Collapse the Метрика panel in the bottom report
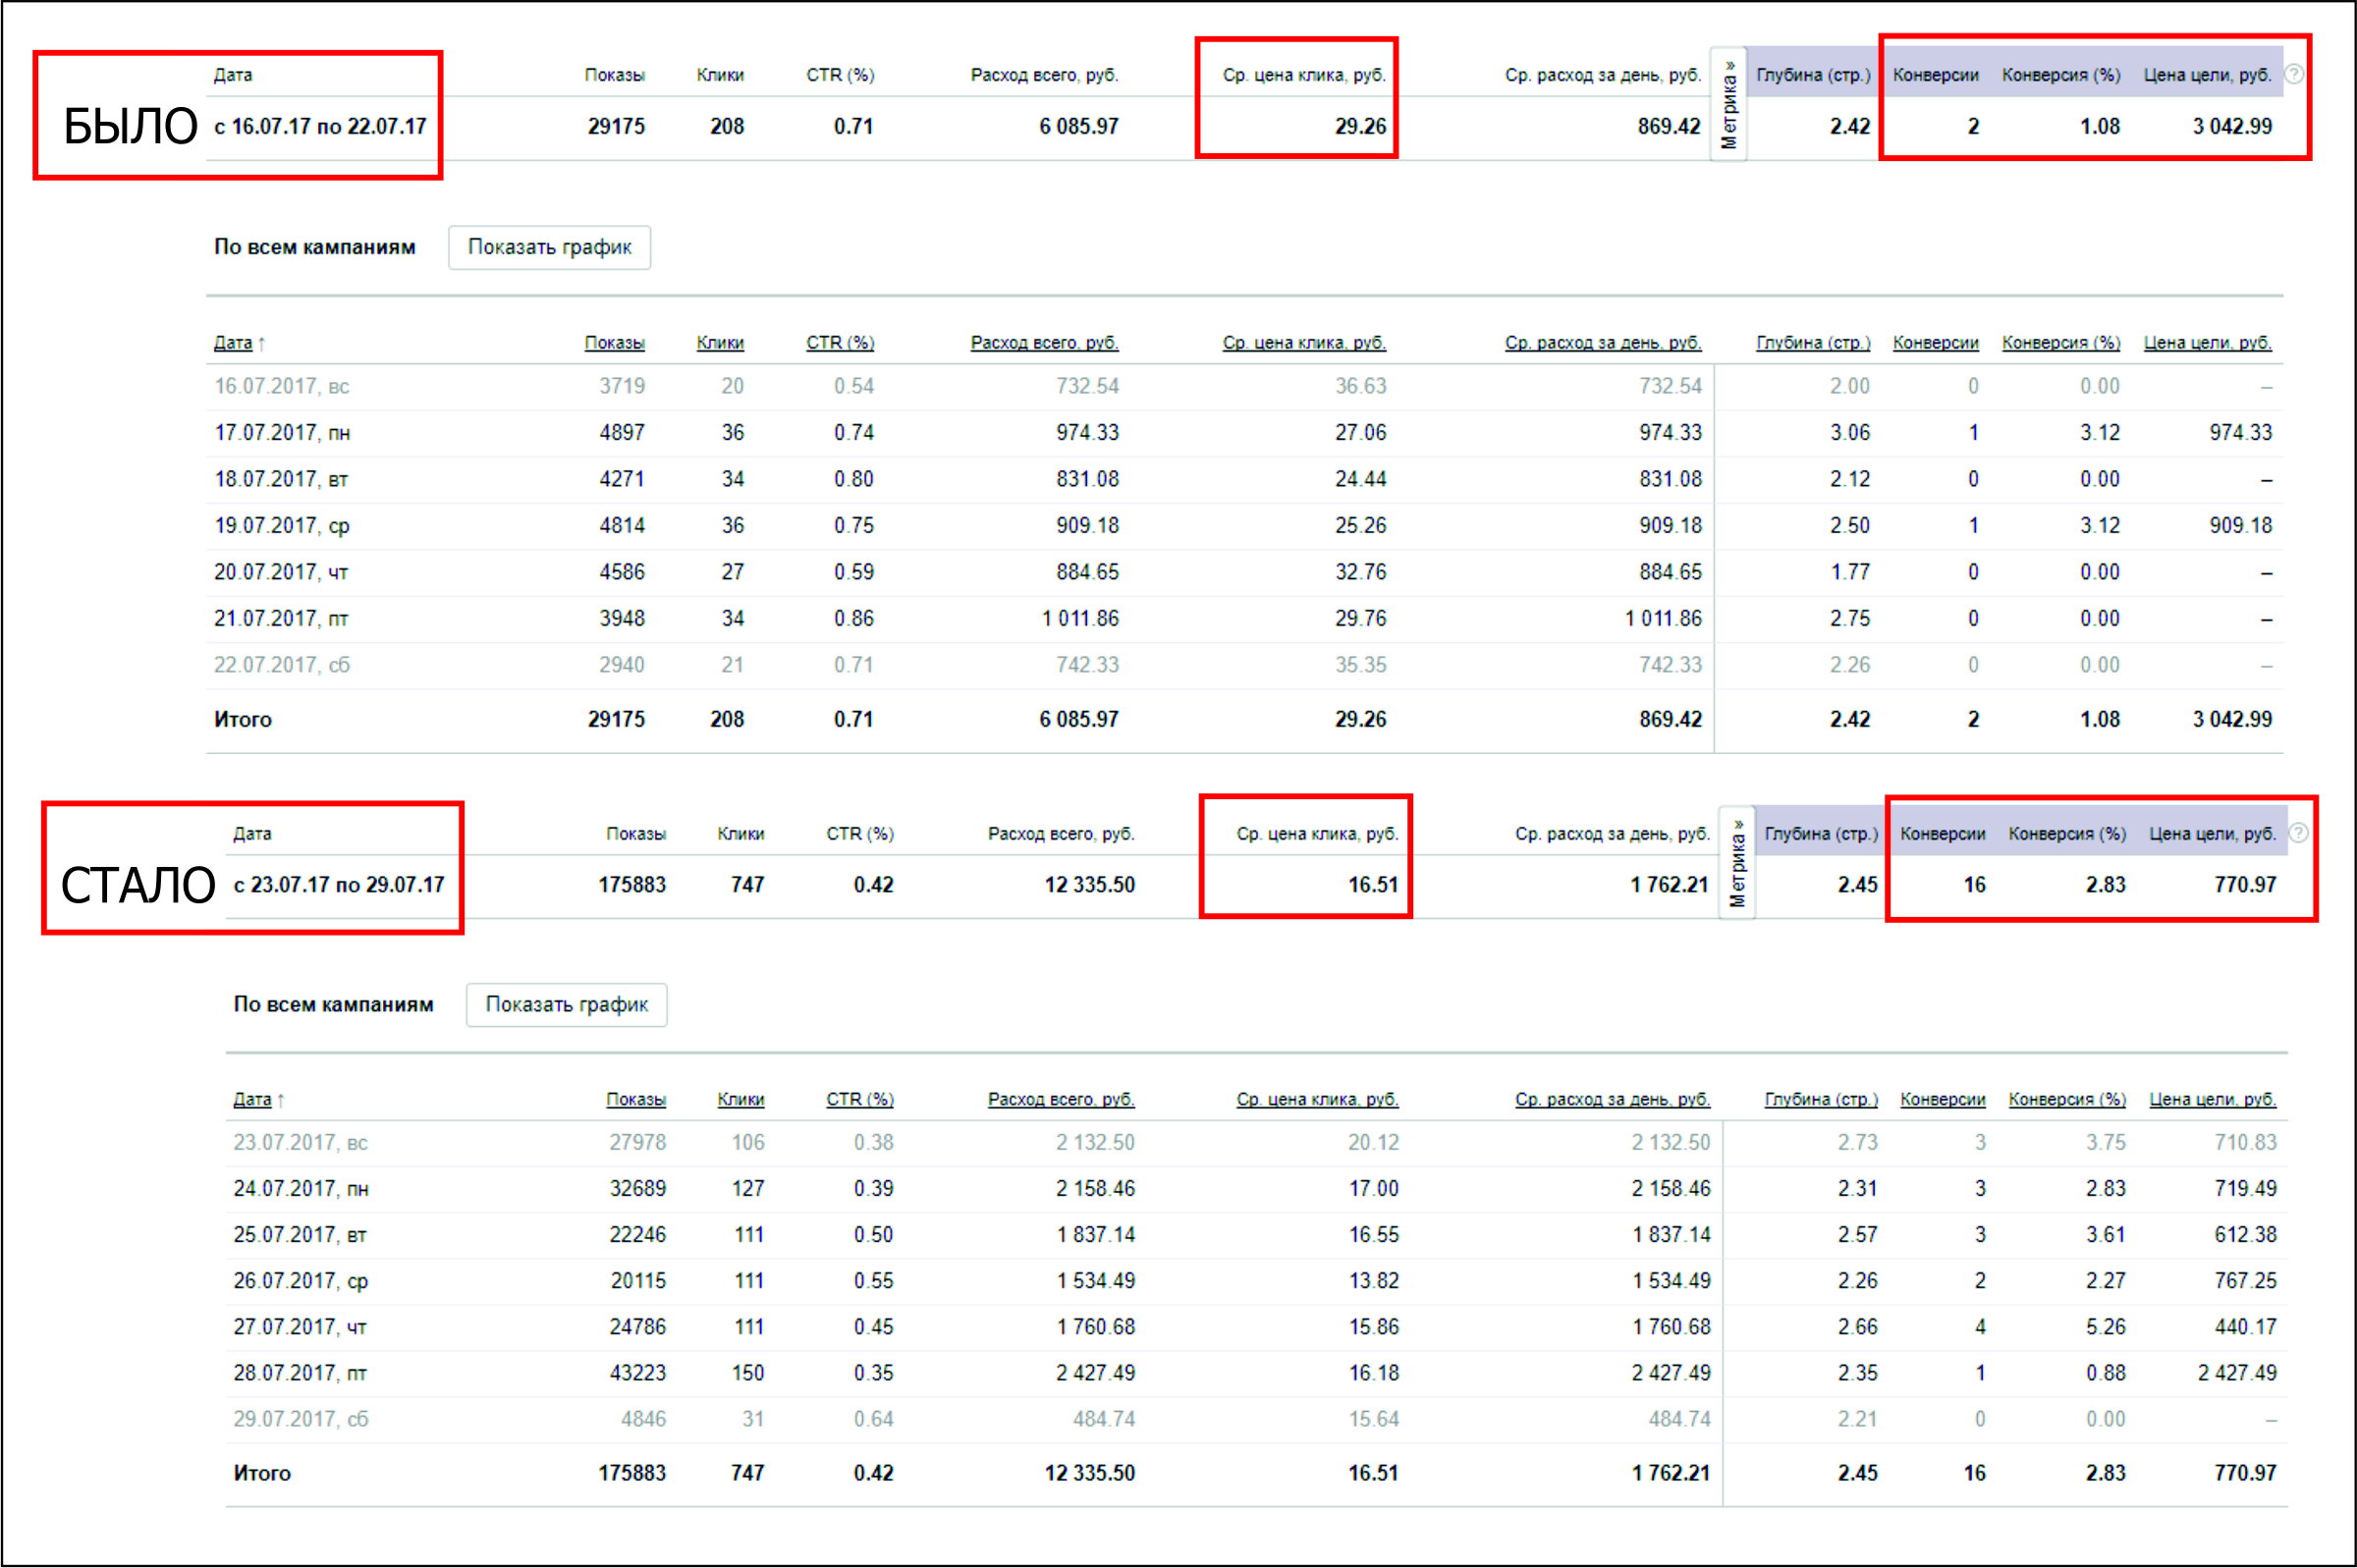This screenshot has height=1568, width=2357. click(1737, 863)
